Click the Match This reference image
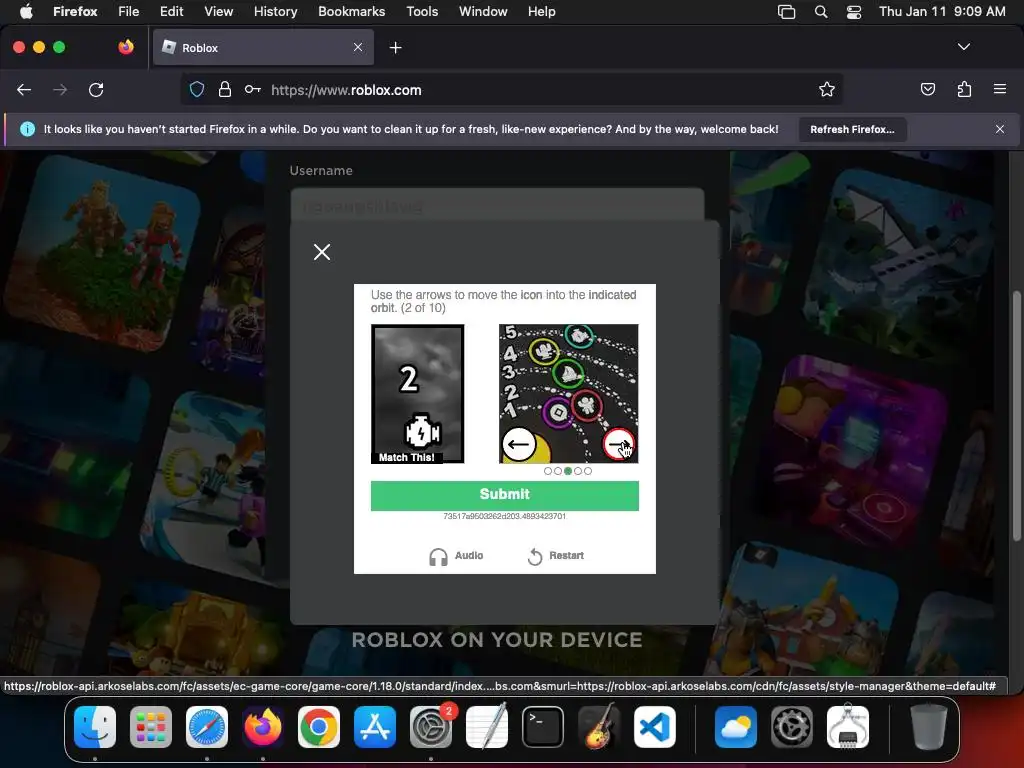 point(417,394)
